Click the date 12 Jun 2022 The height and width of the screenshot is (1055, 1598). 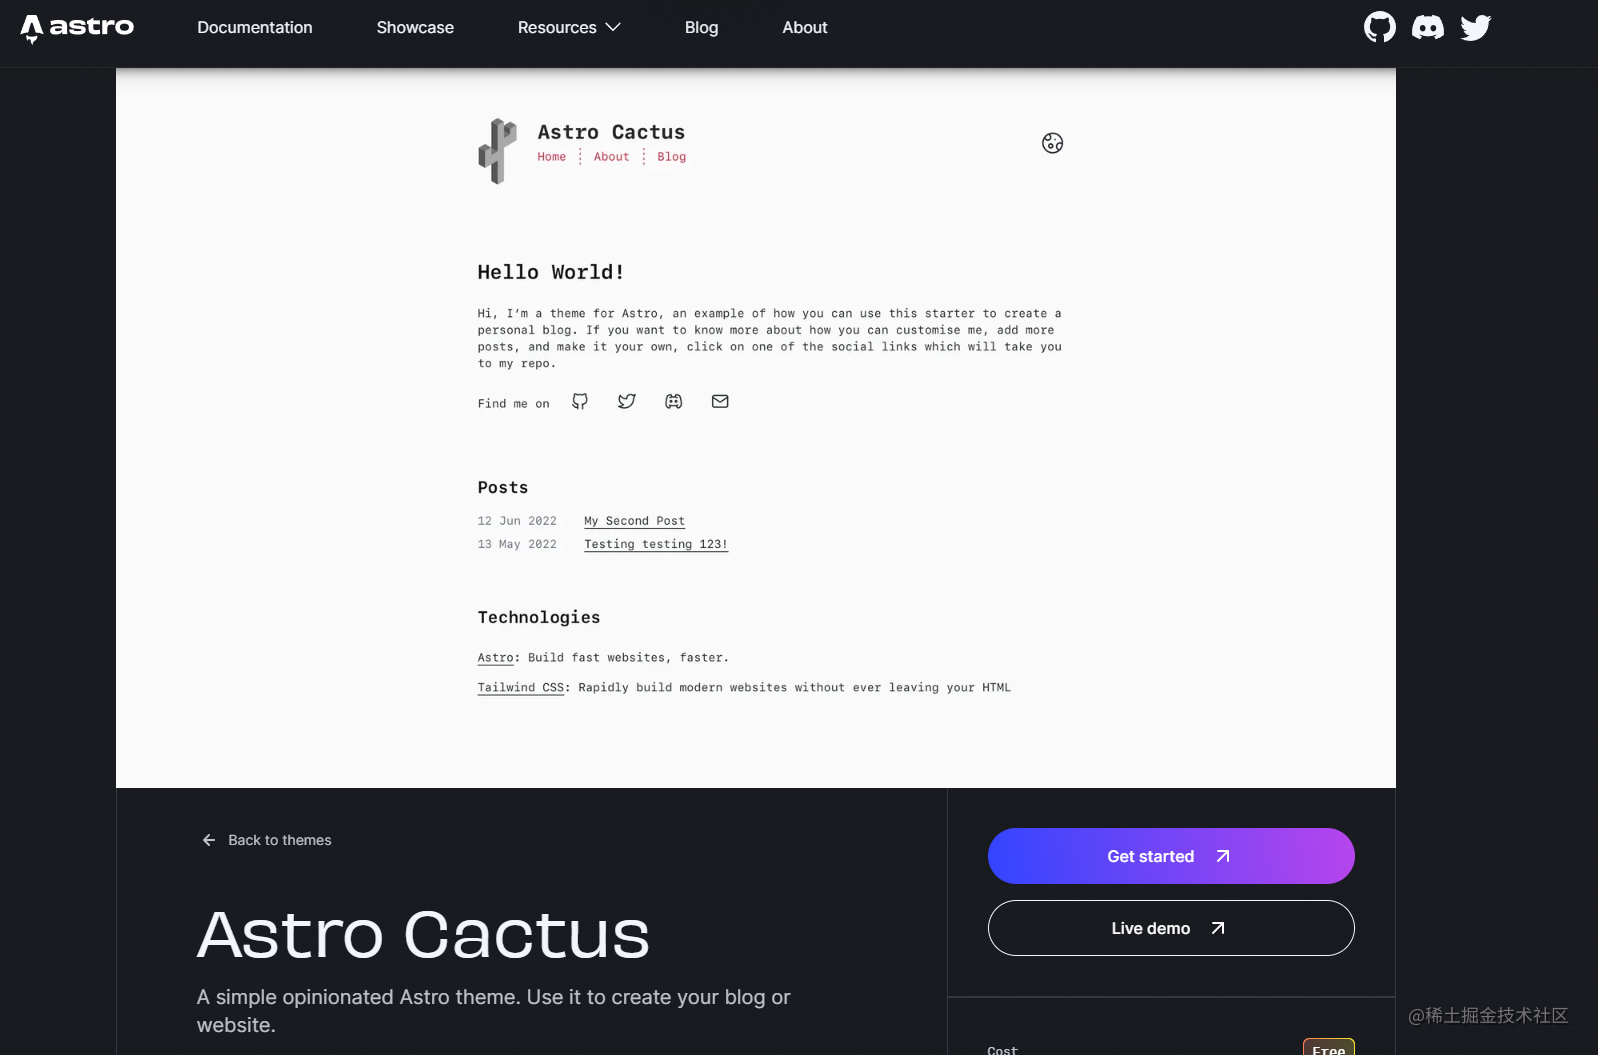(x=517, y=521)
